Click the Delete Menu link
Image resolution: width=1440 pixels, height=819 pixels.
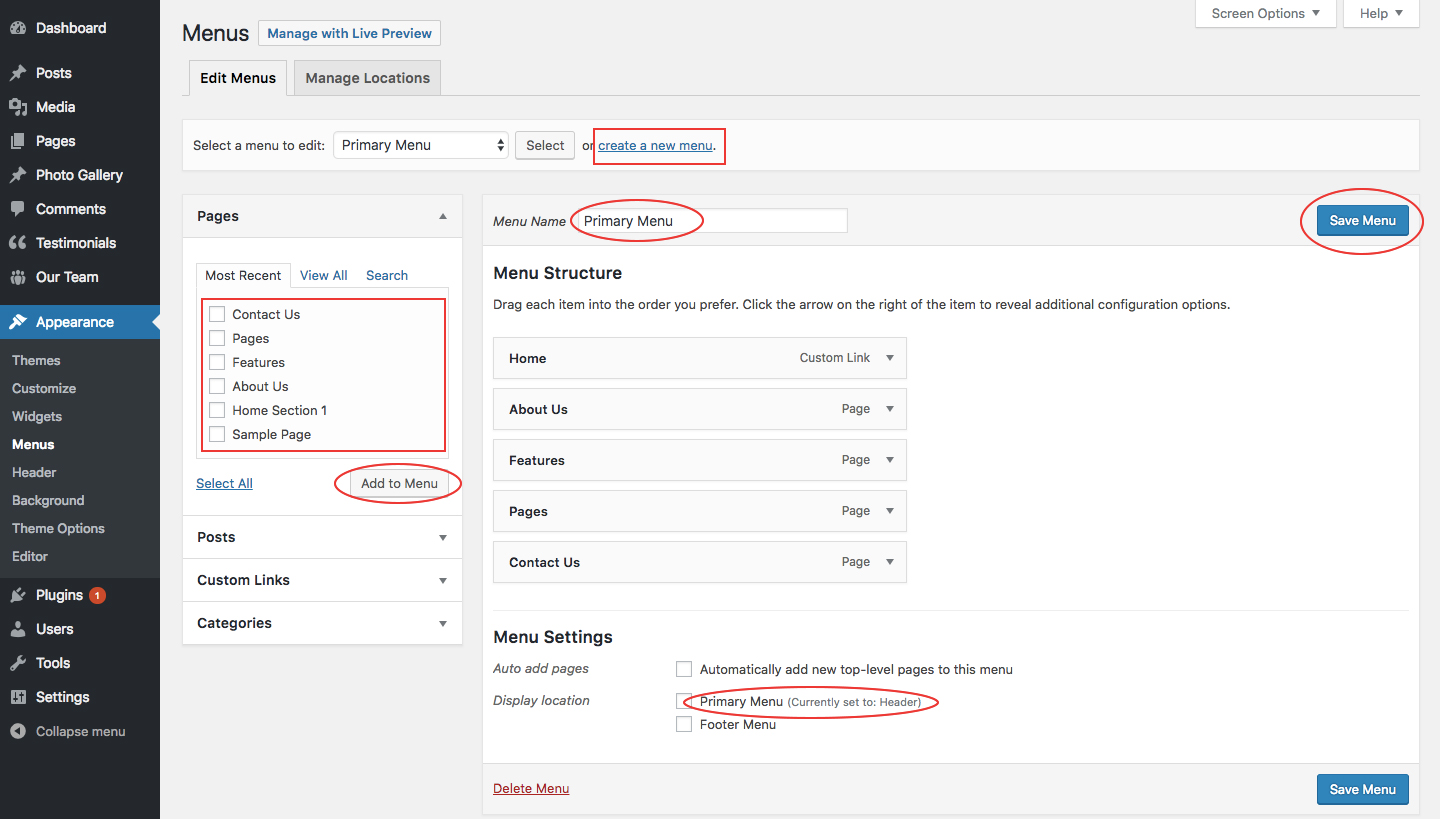coord(531,788)
